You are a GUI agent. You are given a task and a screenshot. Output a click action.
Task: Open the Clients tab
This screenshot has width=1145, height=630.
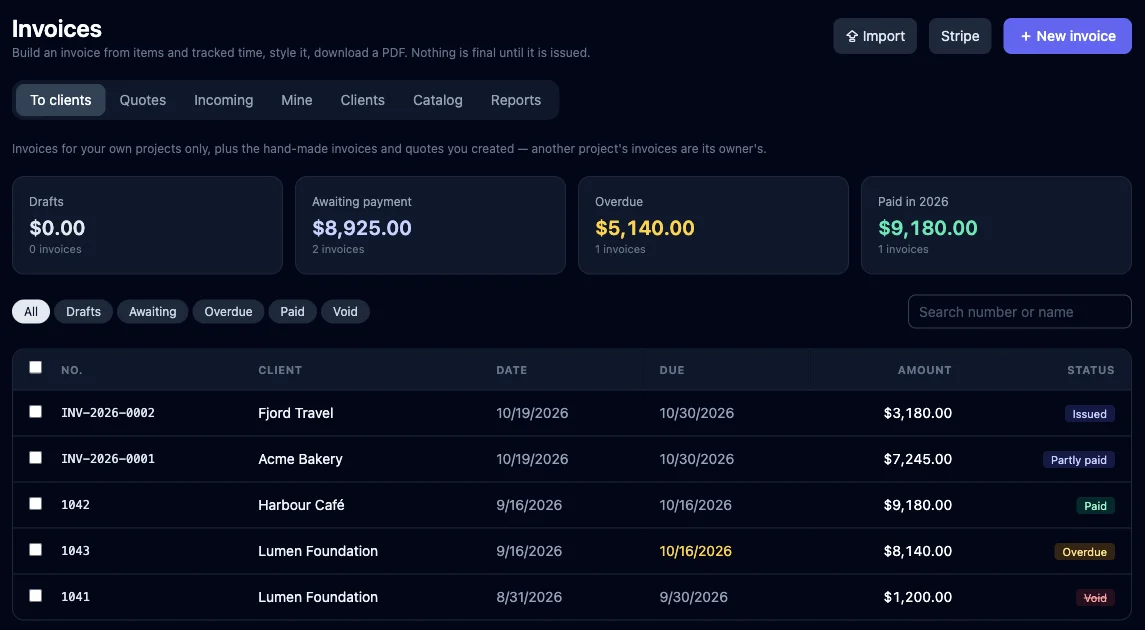point(362,100)
